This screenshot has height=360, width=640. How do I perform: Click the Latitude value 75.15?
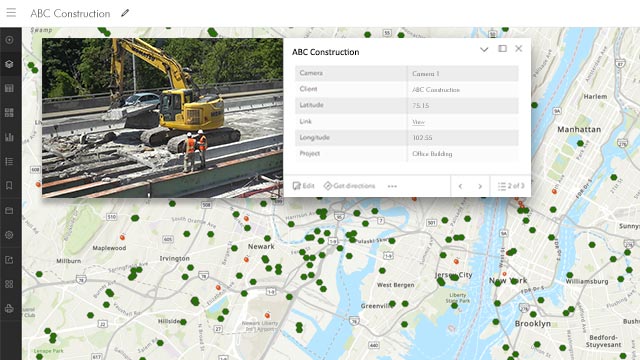pos(420,105)
